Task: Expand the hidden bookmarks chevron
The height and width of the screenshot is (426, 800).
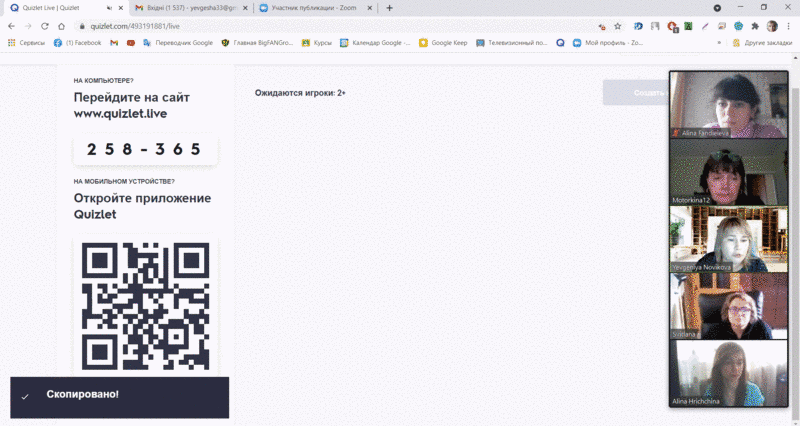Action: tap(719, 43)
